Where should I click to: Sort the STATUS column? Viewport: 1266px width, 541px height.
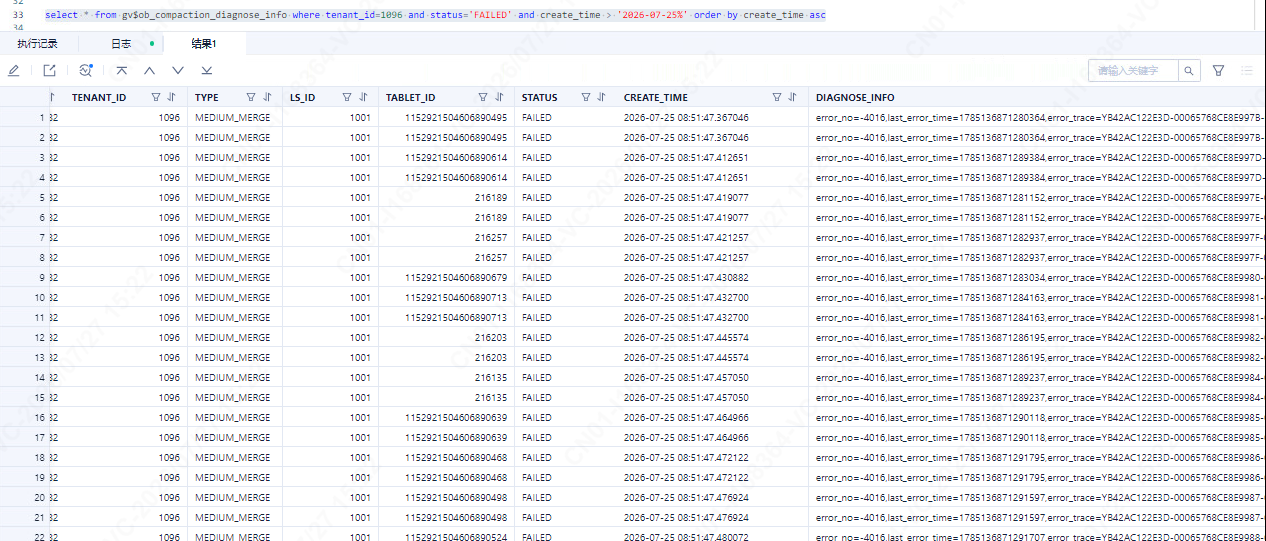pyautogui.click(x=601, y=98)
